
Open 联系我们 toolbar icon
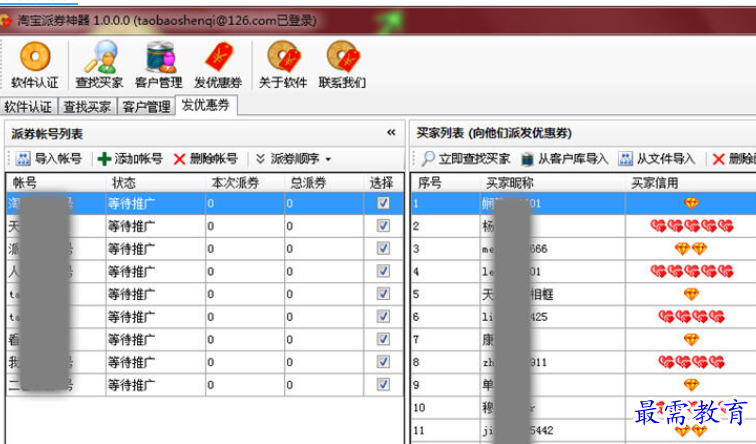342,65
